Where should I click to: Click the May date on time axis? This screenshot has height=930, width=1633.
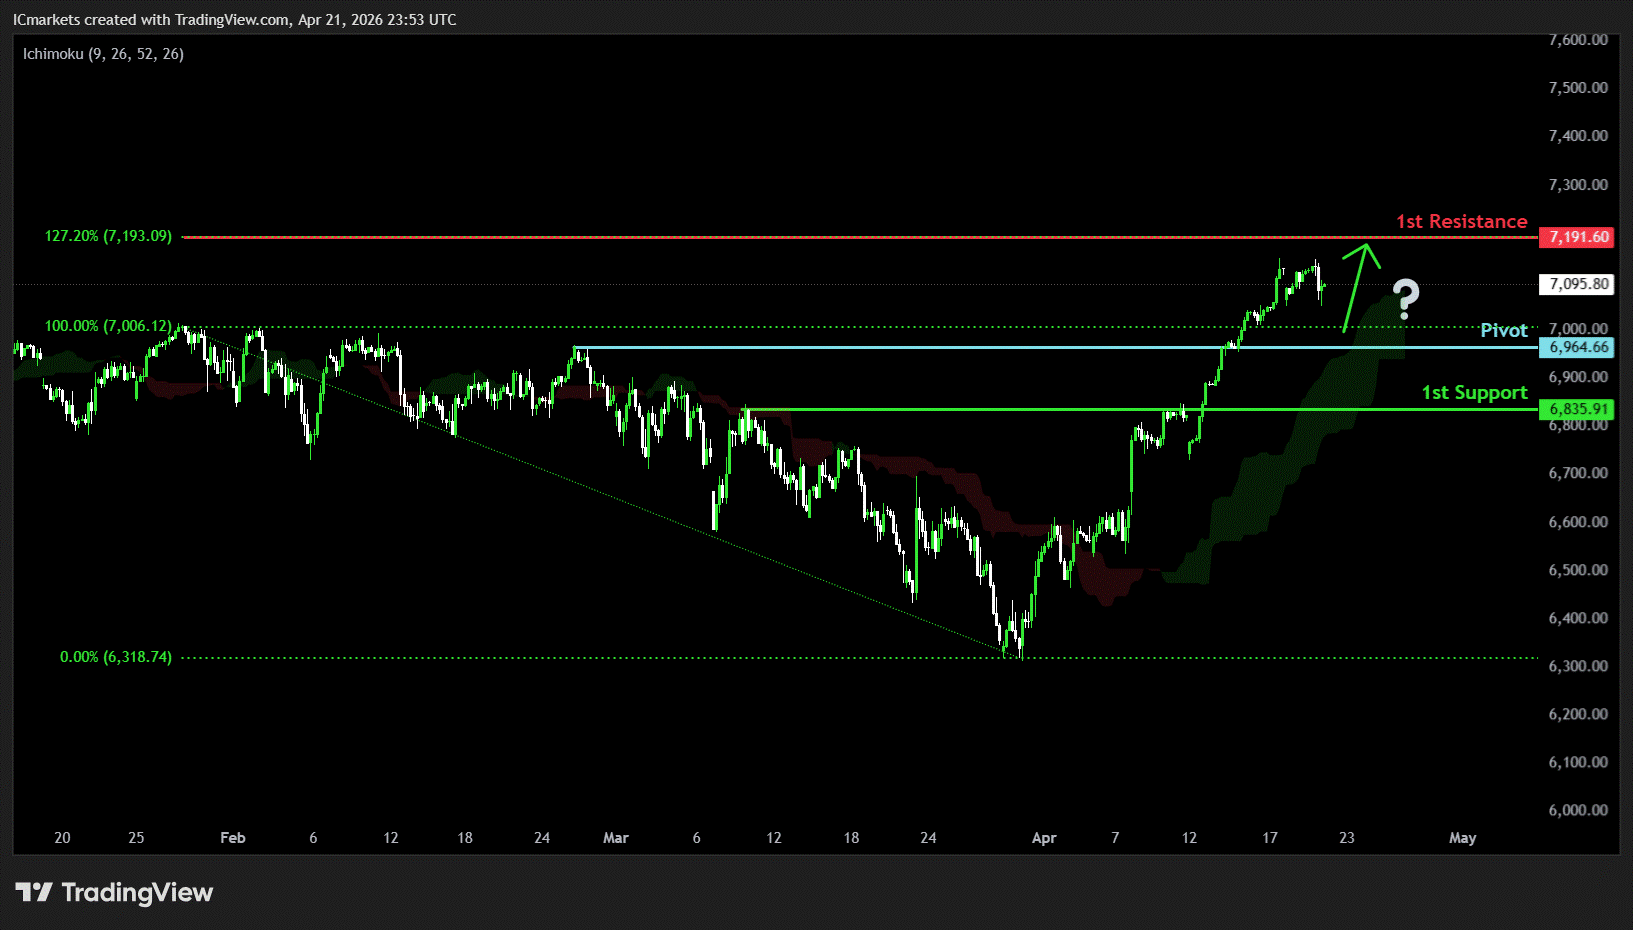(x=1462, y=838)
